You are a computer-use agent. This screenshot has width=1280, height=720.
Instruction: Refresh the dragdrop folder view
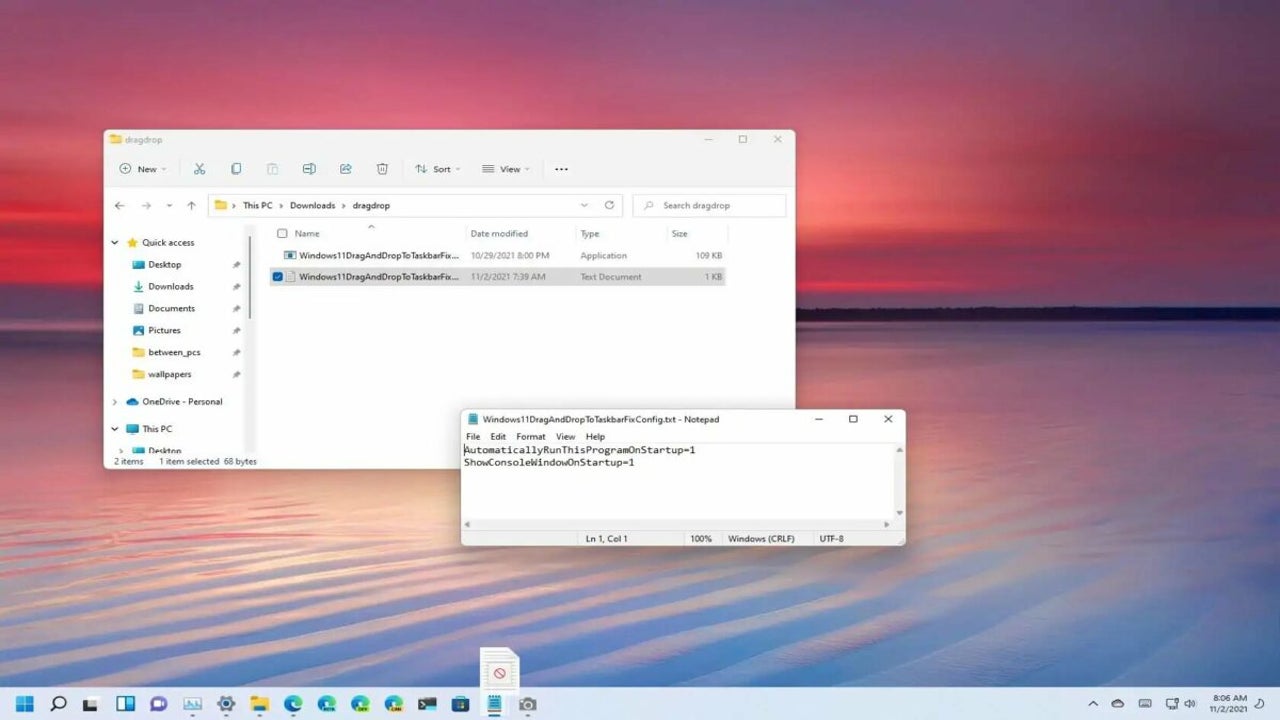609,205
